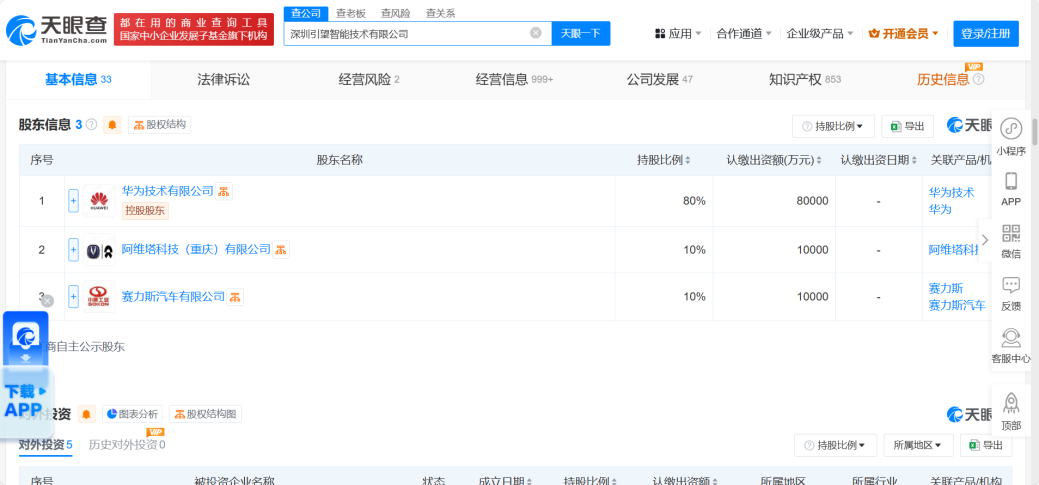Open the 赛力斯汽车有限公司 shareholder link
The height and width of the screenshot is (485, 1039).
click(x=173, y=297)
